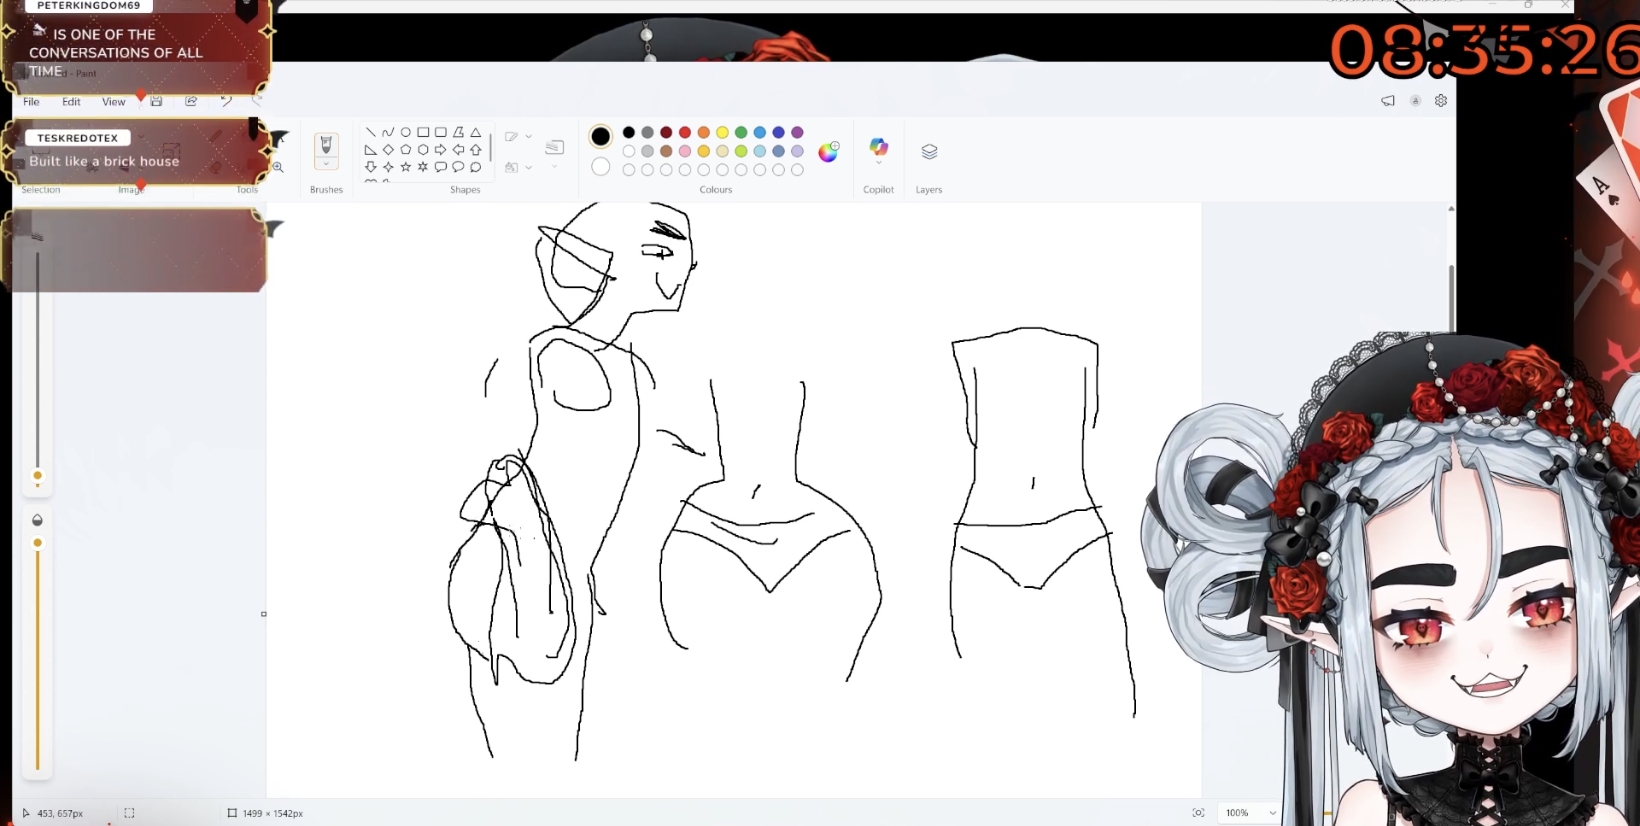Select the Line shape
The image size is (1640, 826).
pyautogui.click(x=370, y=132)
